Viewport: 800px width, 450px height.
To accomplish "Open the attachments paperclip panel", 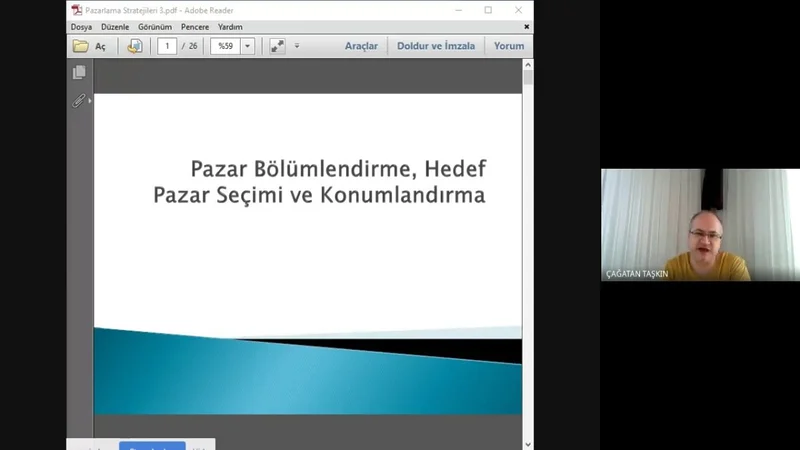I will (78, 101).
